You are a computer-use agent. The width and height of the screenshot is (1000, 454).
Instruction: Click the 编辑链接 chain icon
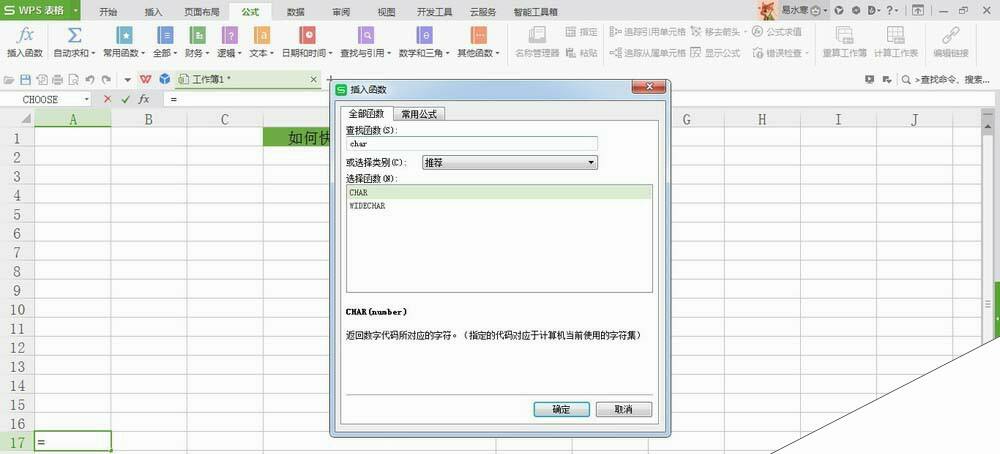[951, 35]
